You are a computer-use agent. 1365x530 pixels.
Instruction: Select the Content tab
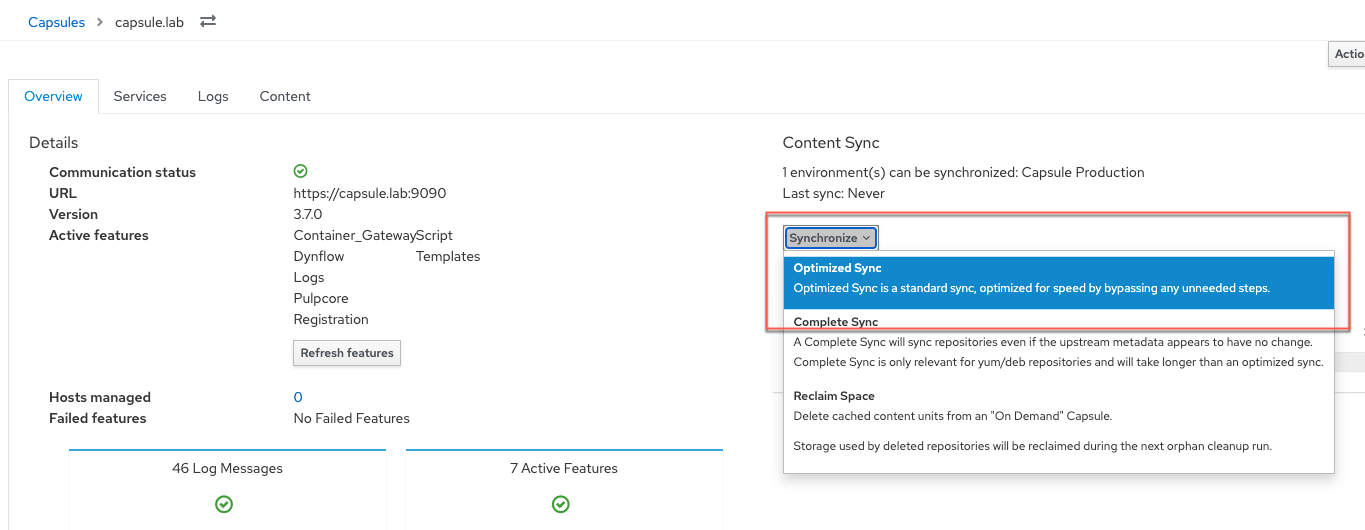click(x=285, y=97)
